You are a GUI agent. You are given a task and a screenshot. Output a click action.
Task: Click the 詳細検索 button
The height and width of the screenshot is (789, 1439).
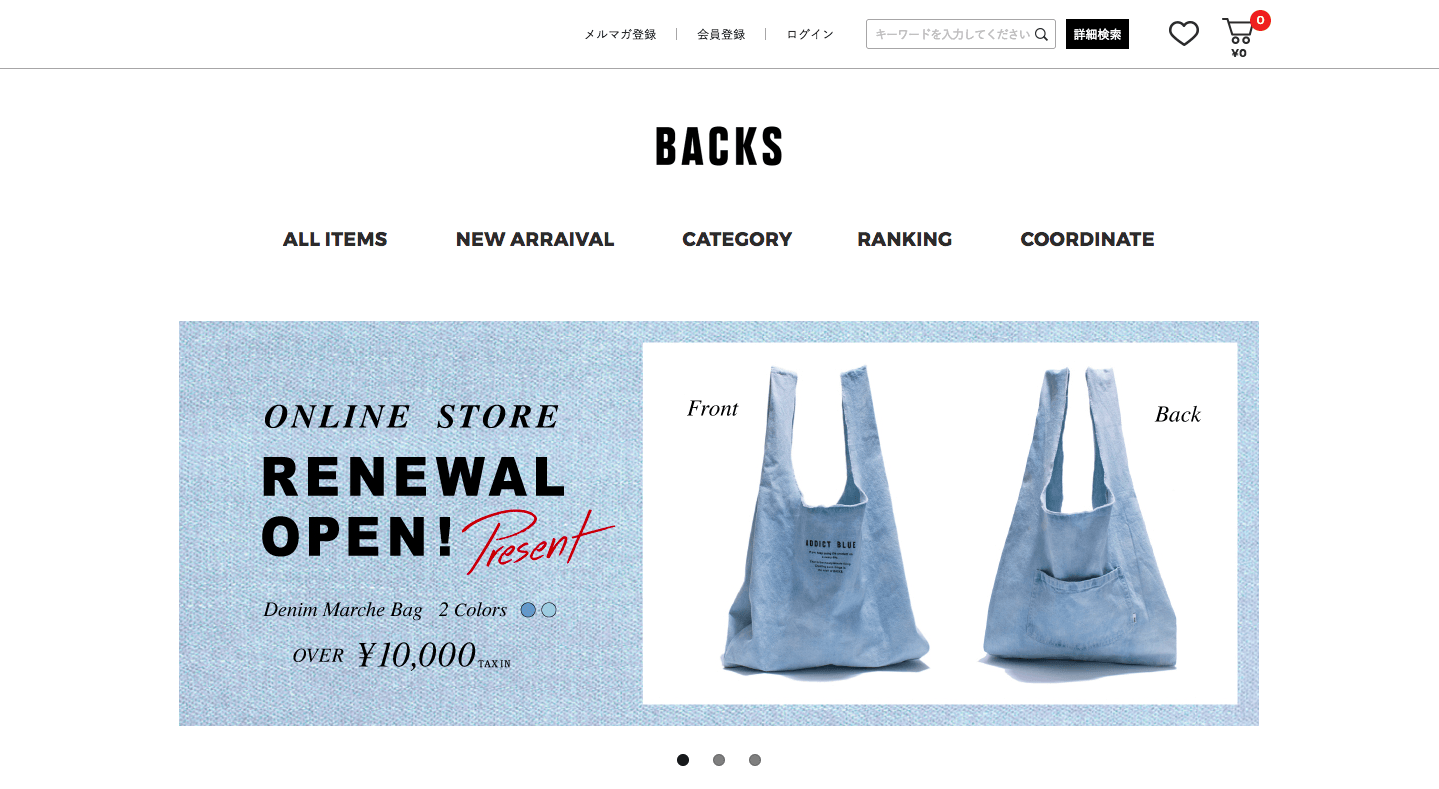click(1097, 34)
